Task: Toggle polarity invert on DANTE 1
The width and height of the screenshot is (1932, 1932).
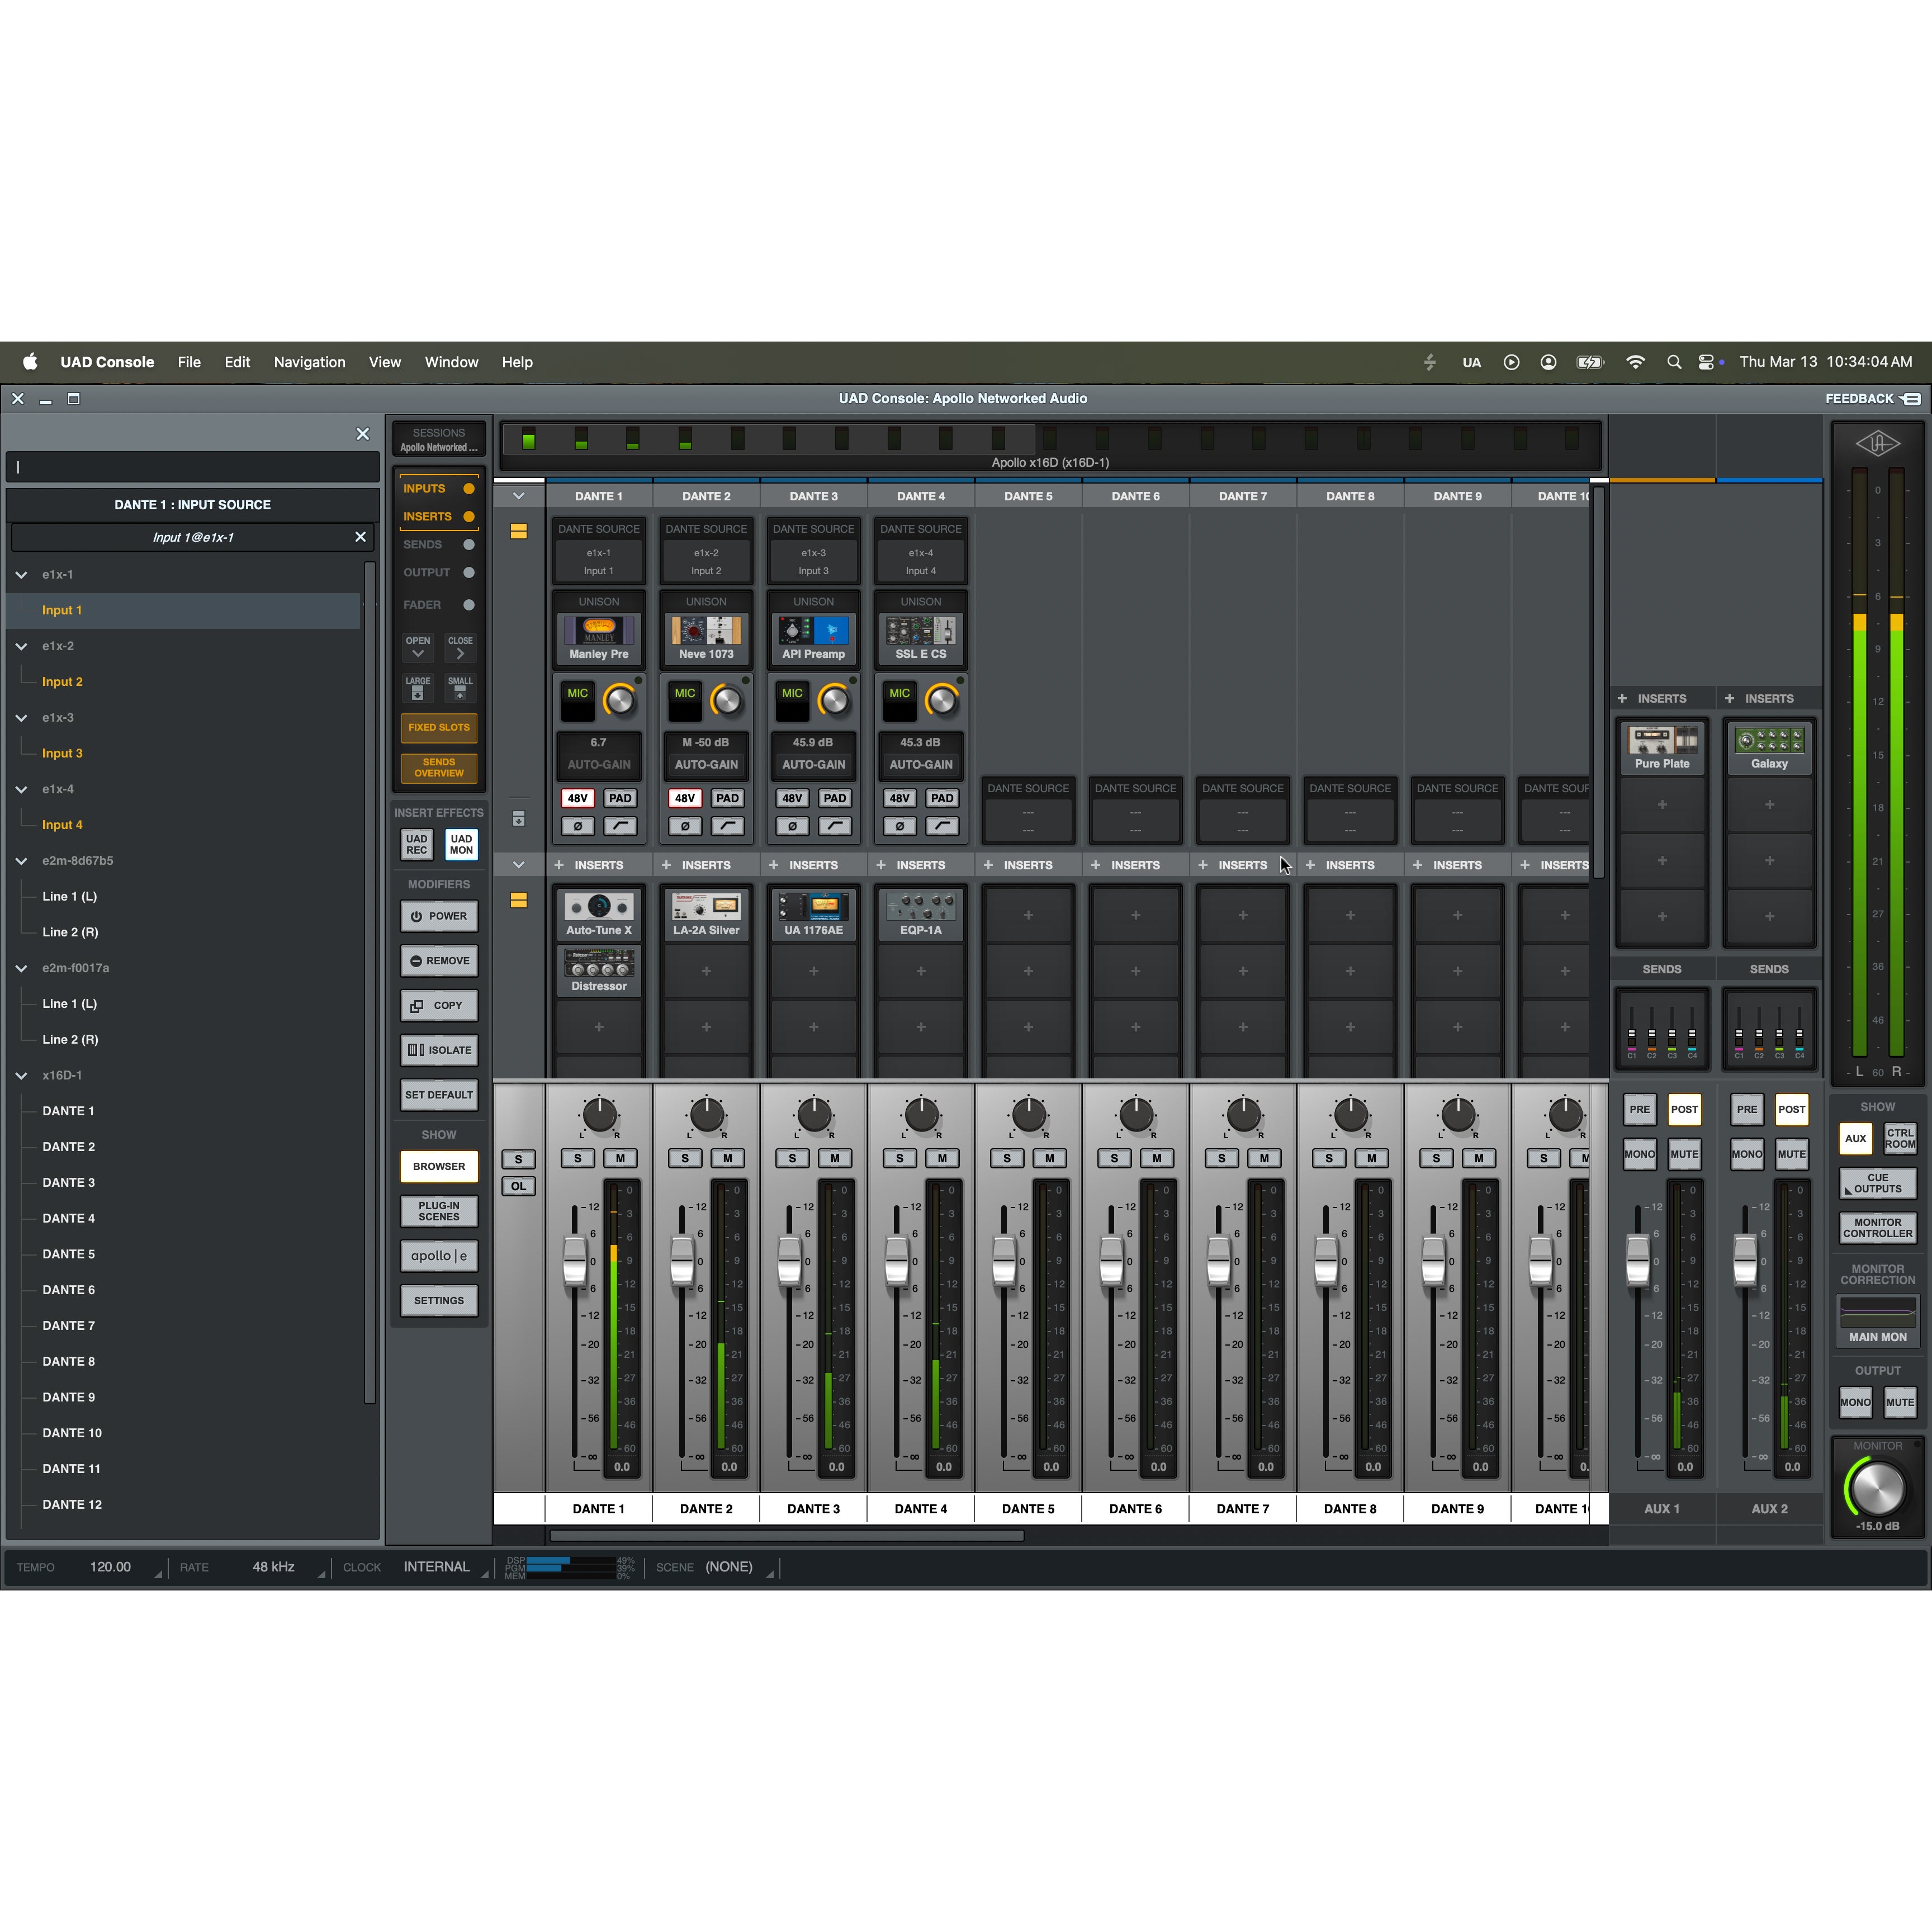Action: [577, 826]
